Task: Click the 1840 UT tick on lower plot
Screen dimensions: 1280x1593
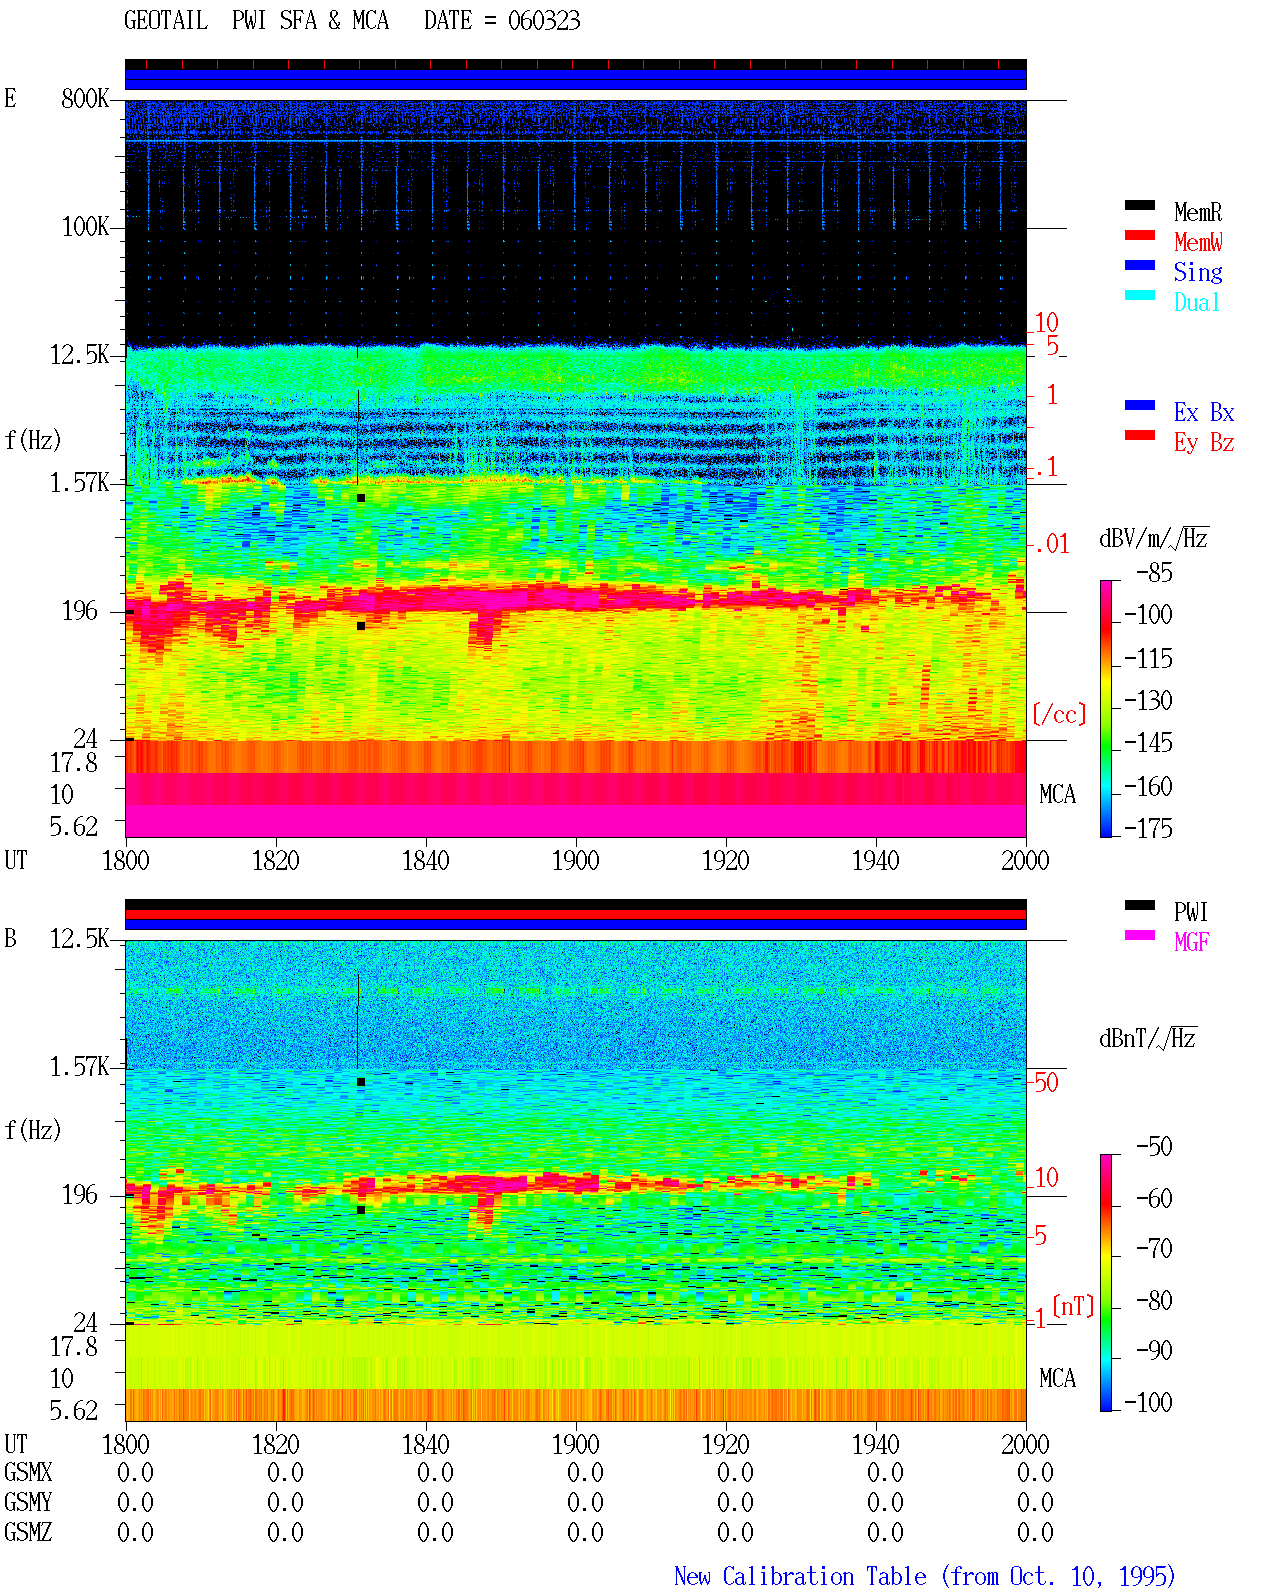Action: point(425,1444)
